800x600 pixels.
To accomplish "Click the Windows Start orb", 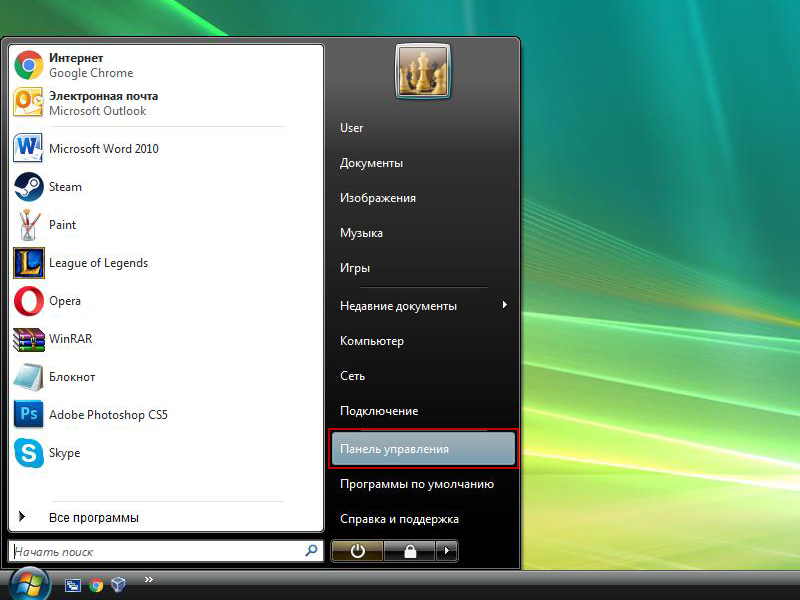I will click(30, 584).
